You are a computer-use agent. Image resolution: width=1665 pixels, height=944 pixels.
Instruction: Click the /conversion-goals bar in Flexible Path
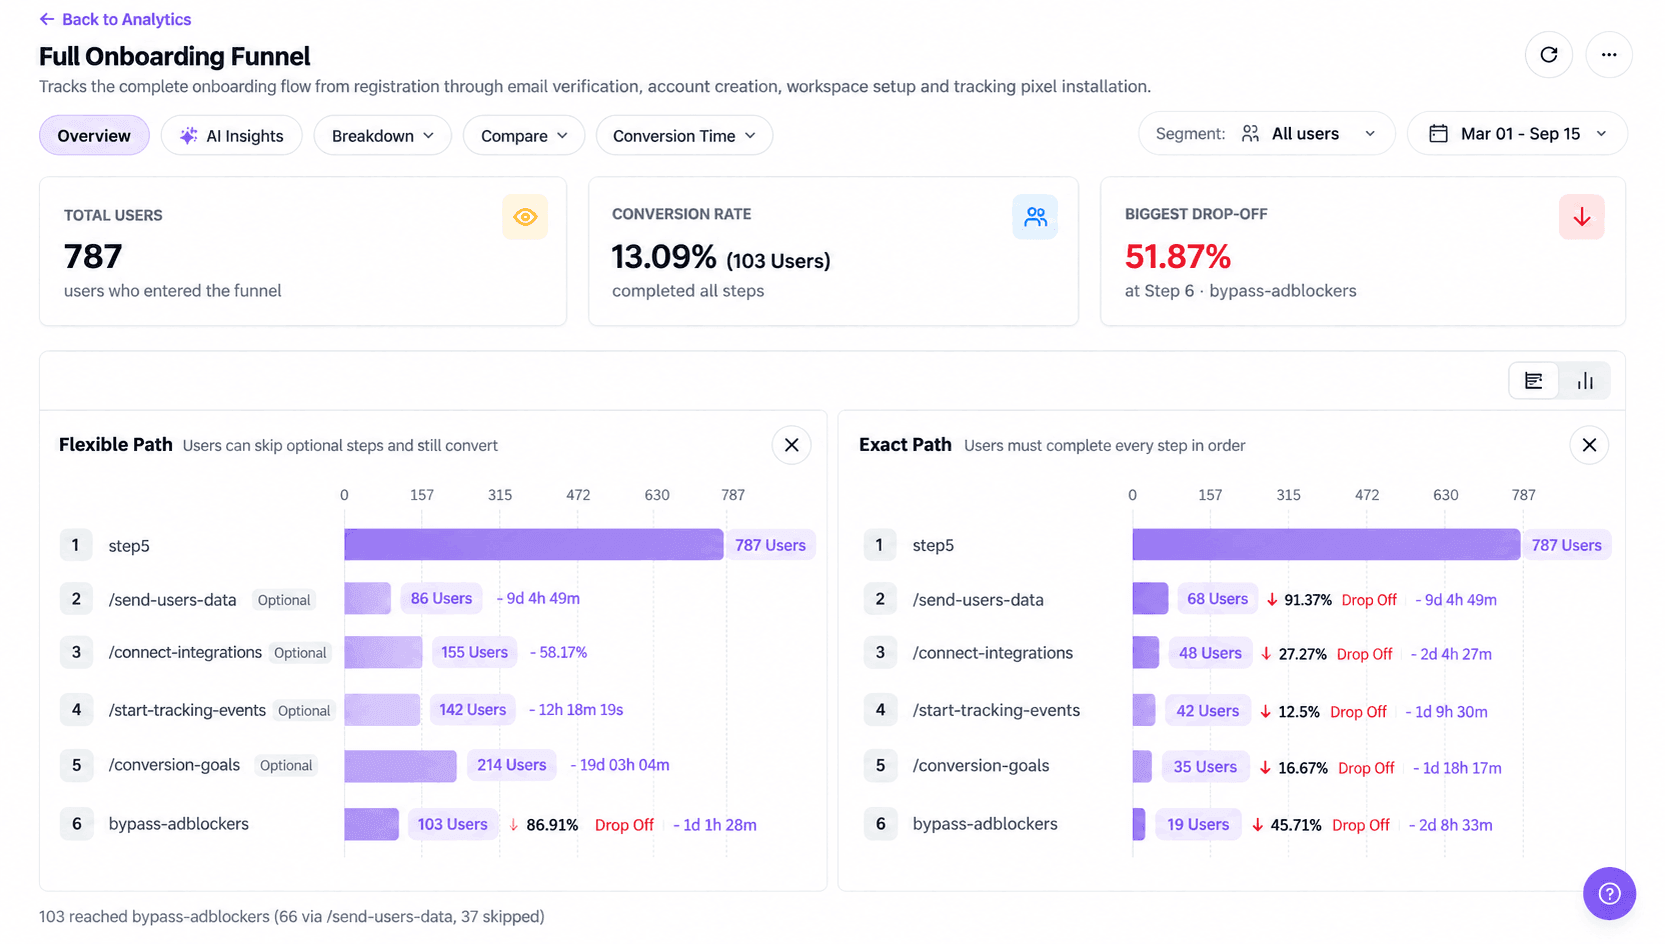(400, 766)
